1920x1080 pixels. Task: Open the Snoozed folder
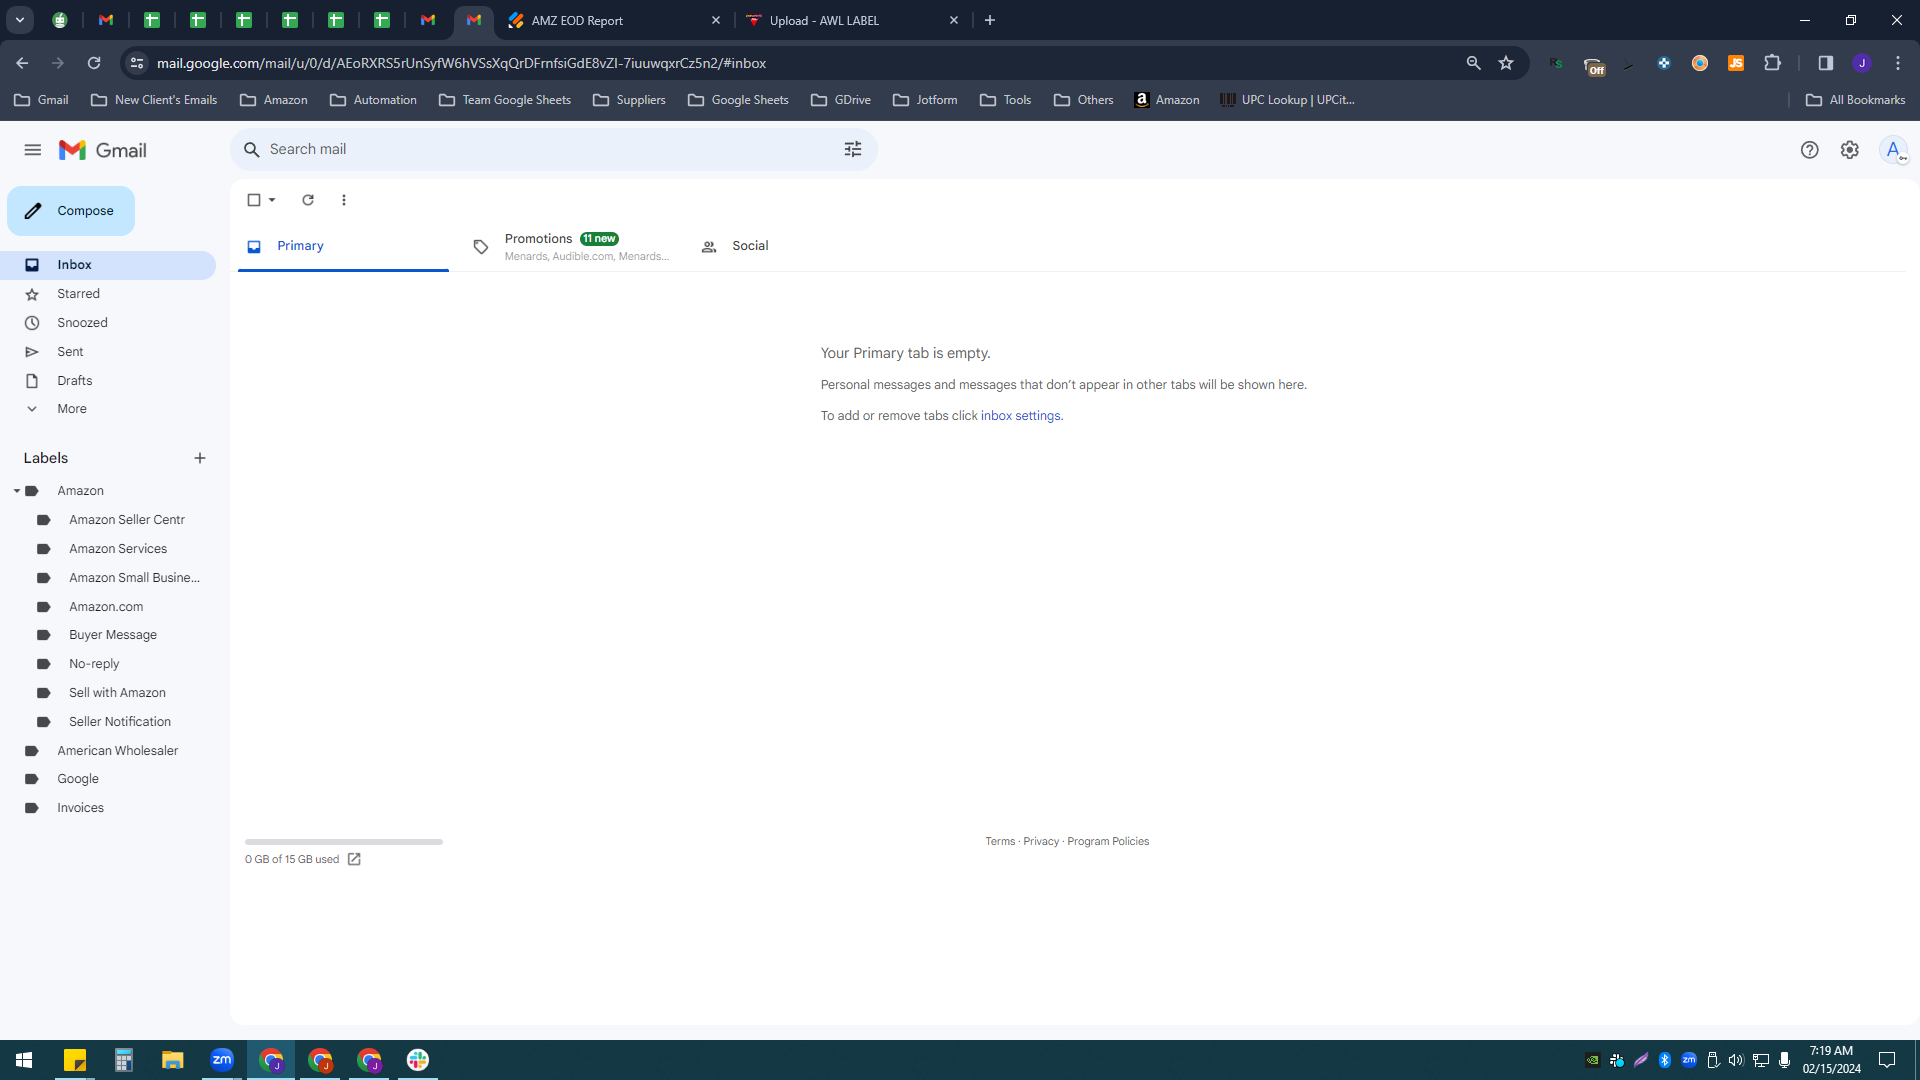coord(108,323)
